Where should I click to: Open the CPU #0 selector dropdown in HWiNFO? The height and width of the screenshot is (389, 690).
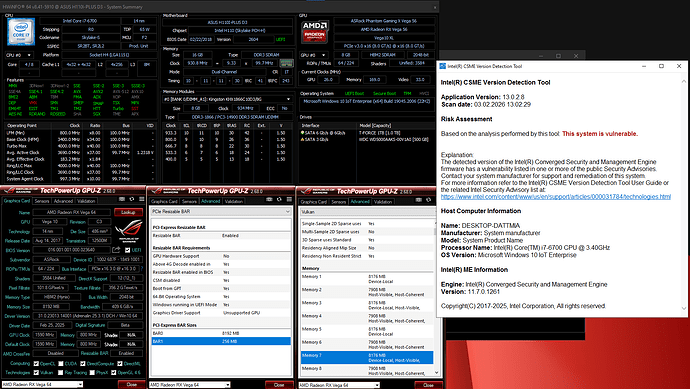pos(19,55)
